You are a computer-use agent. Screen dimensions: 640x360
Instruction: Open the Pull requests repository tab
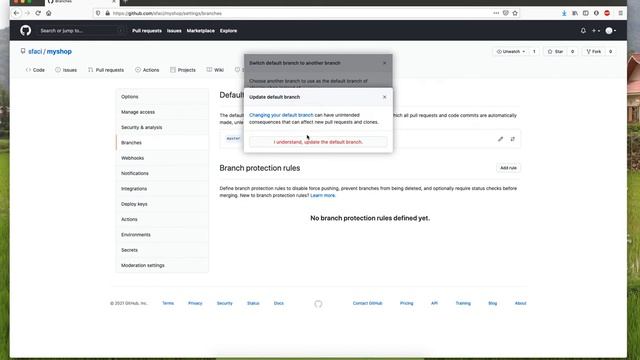106,70
